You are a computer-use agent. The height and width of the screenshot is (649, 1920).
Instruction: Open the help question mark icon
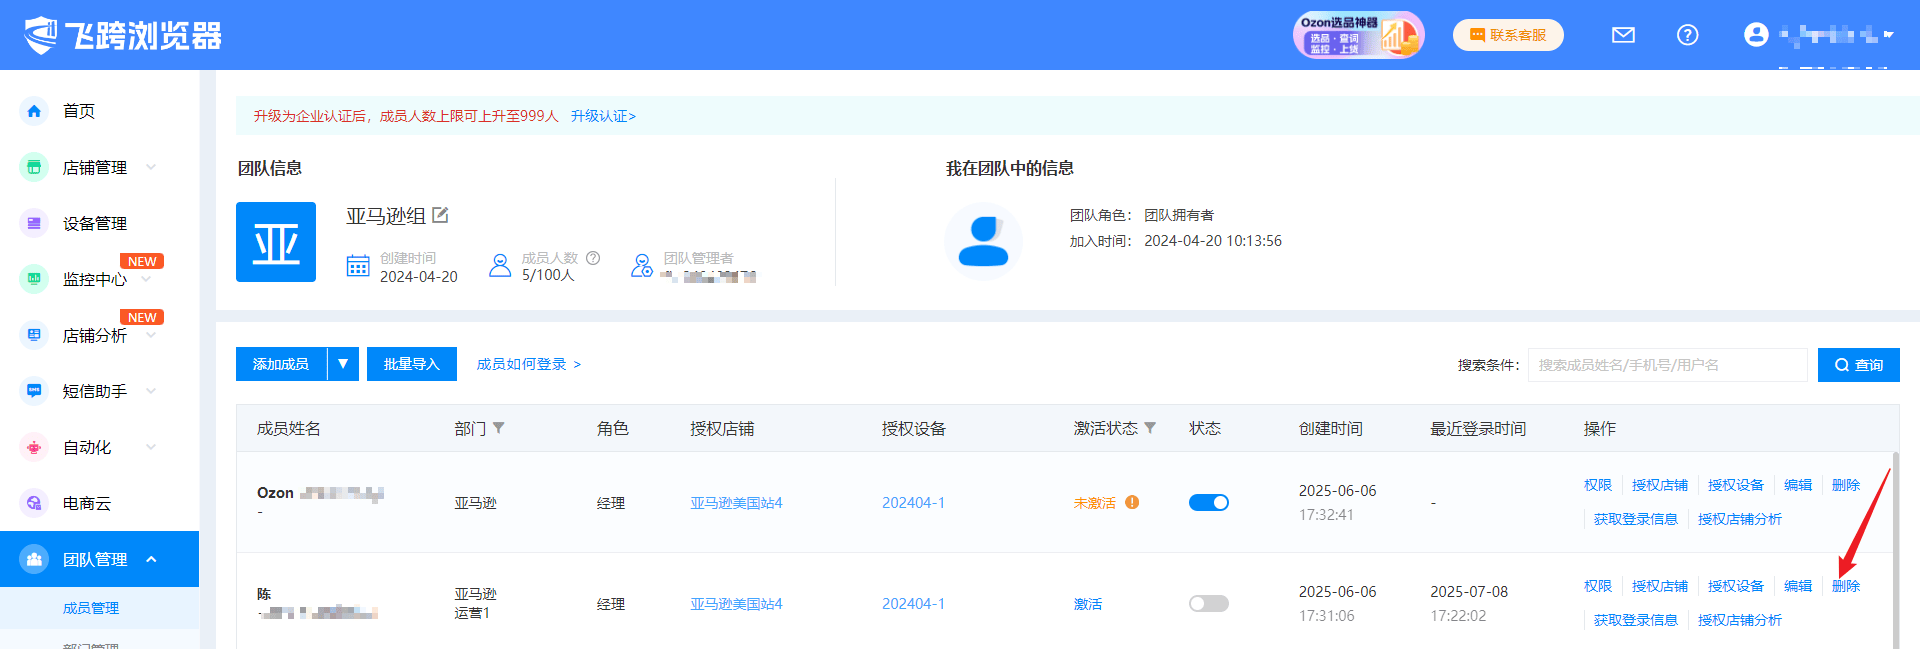(x=1687, y=35)
